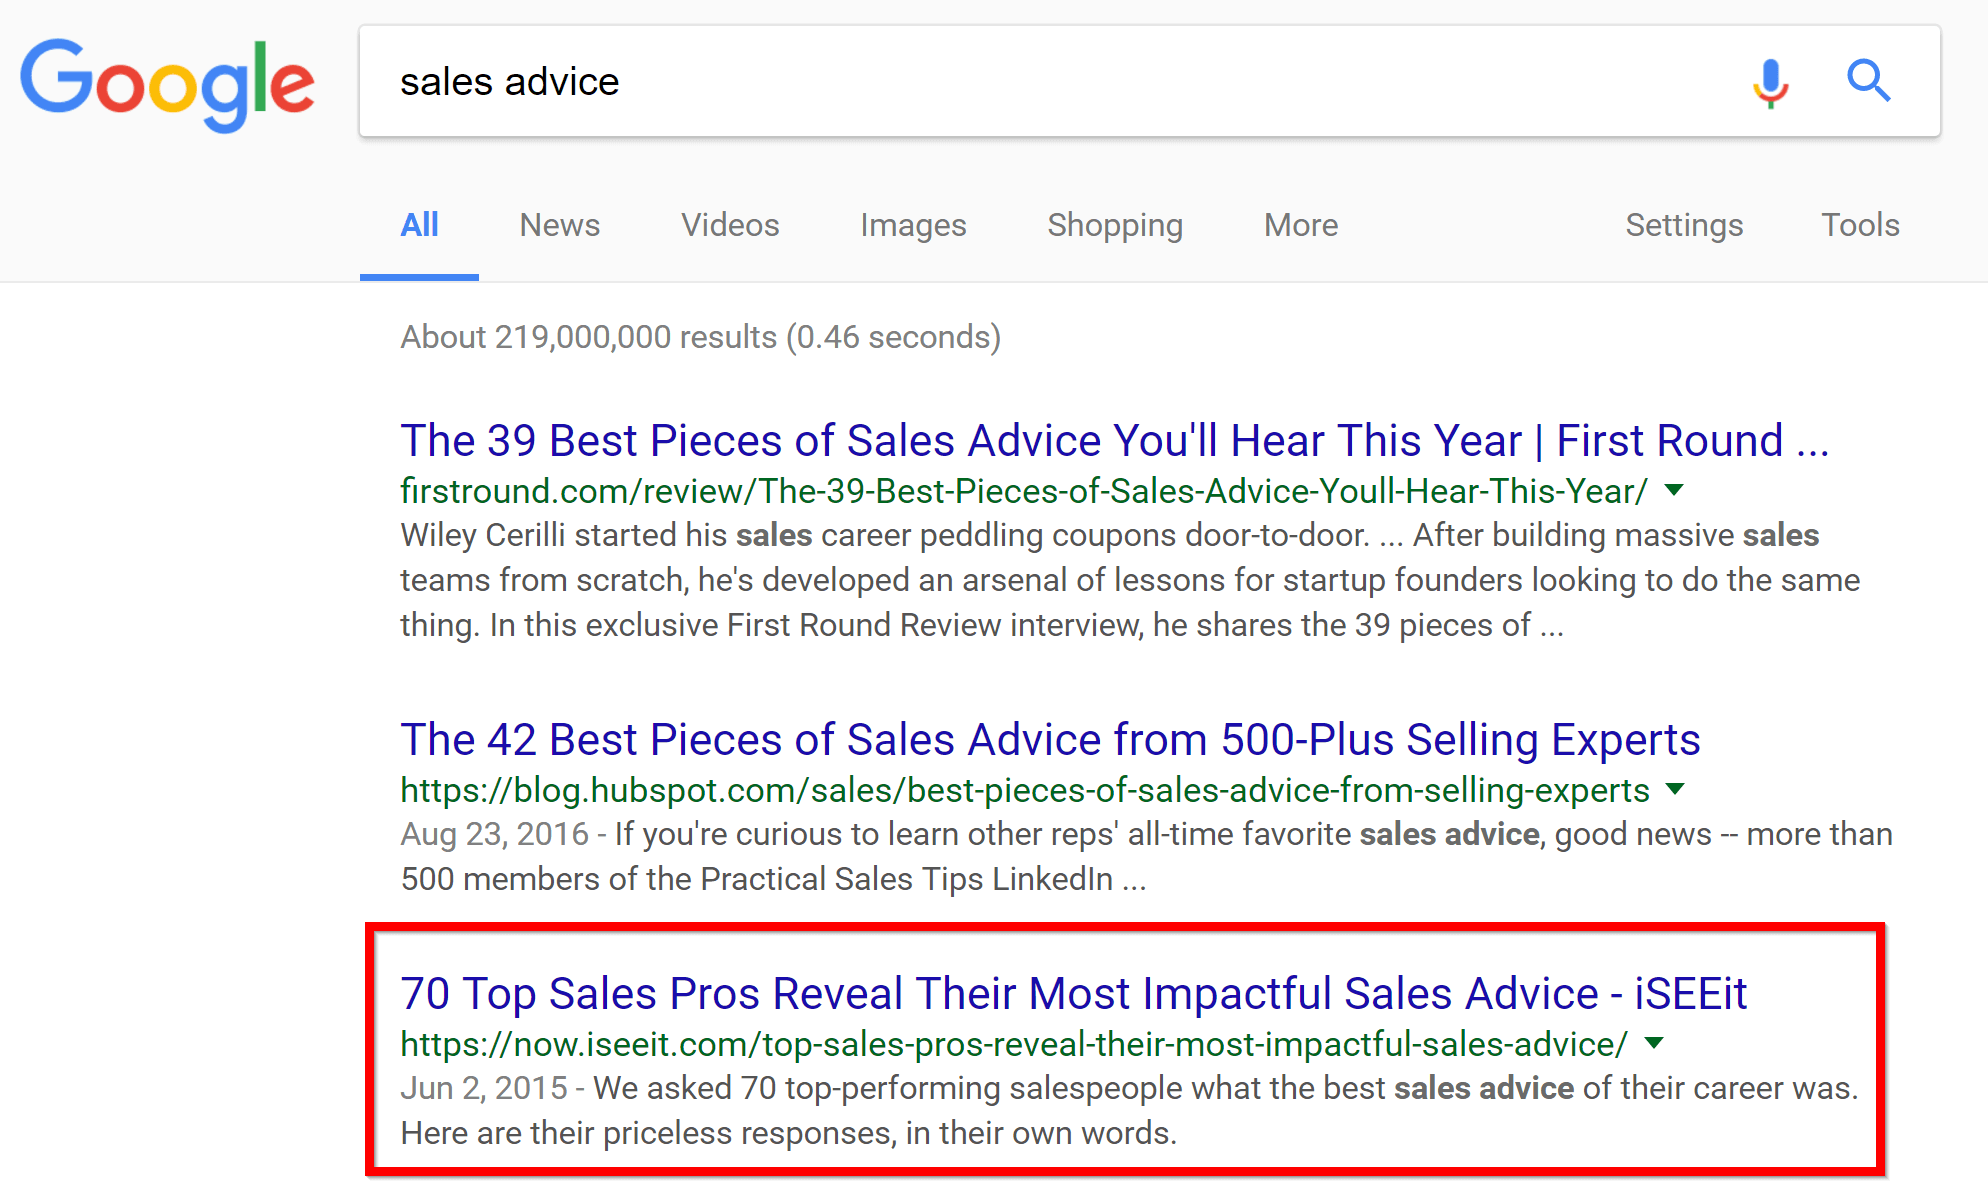Open the Settings menu

[1684, 225]
